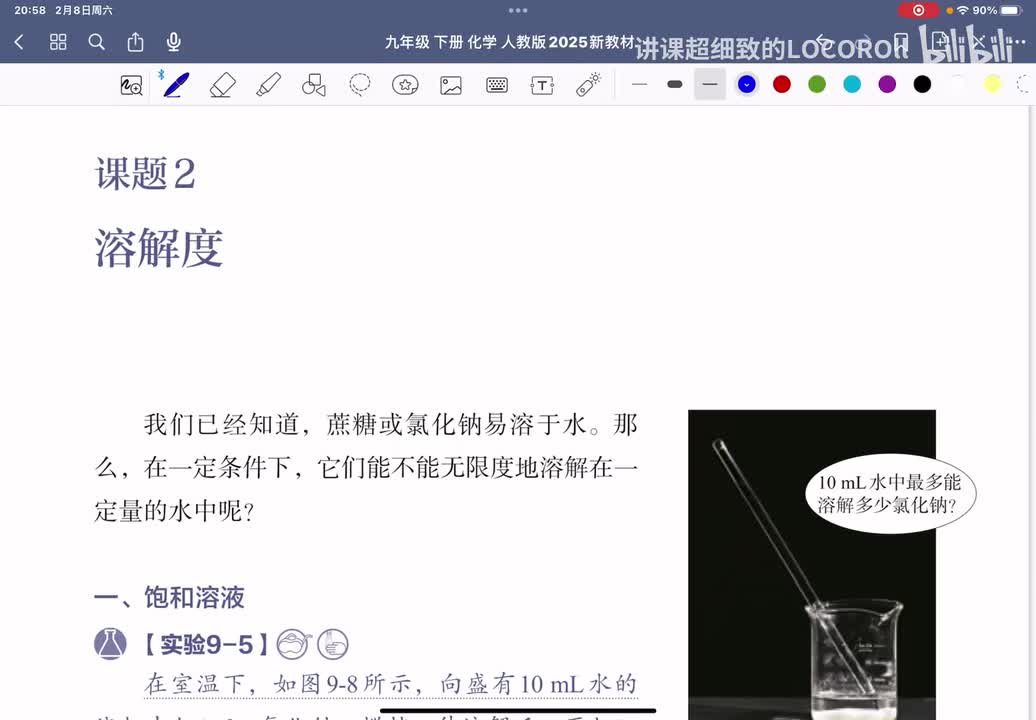
Task: Redo the last undone stroke
Action: (x=862, y=42)
